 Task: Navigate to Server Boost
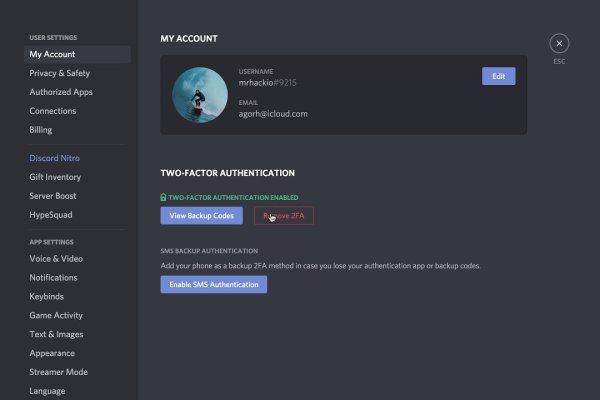[53, 196]
